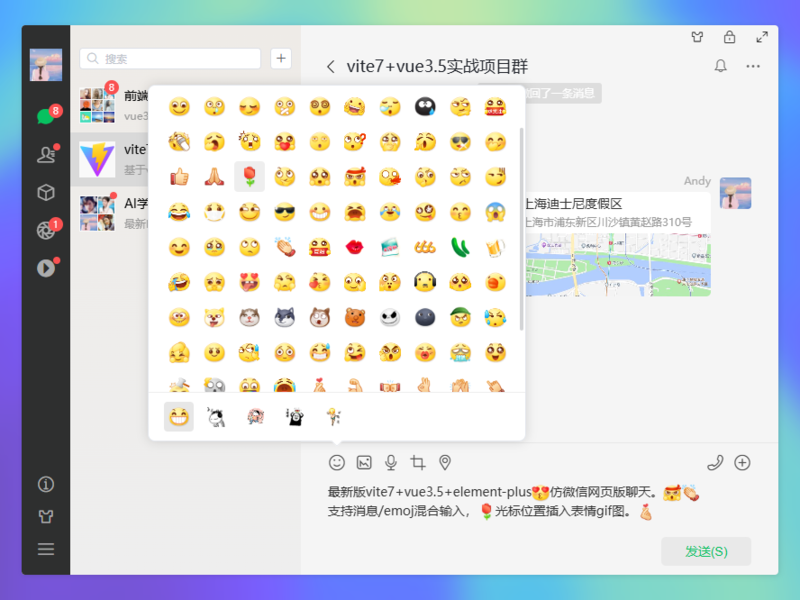Select the grinning emoji tab
Screen dimensions: 800x600
point(179,417)
